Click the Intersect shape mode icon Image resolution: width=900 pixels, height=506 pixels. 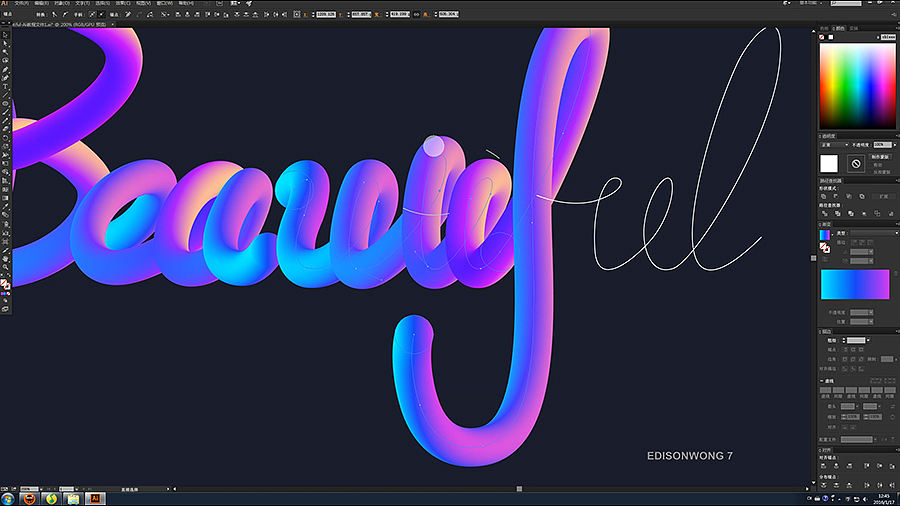point(849,196)
